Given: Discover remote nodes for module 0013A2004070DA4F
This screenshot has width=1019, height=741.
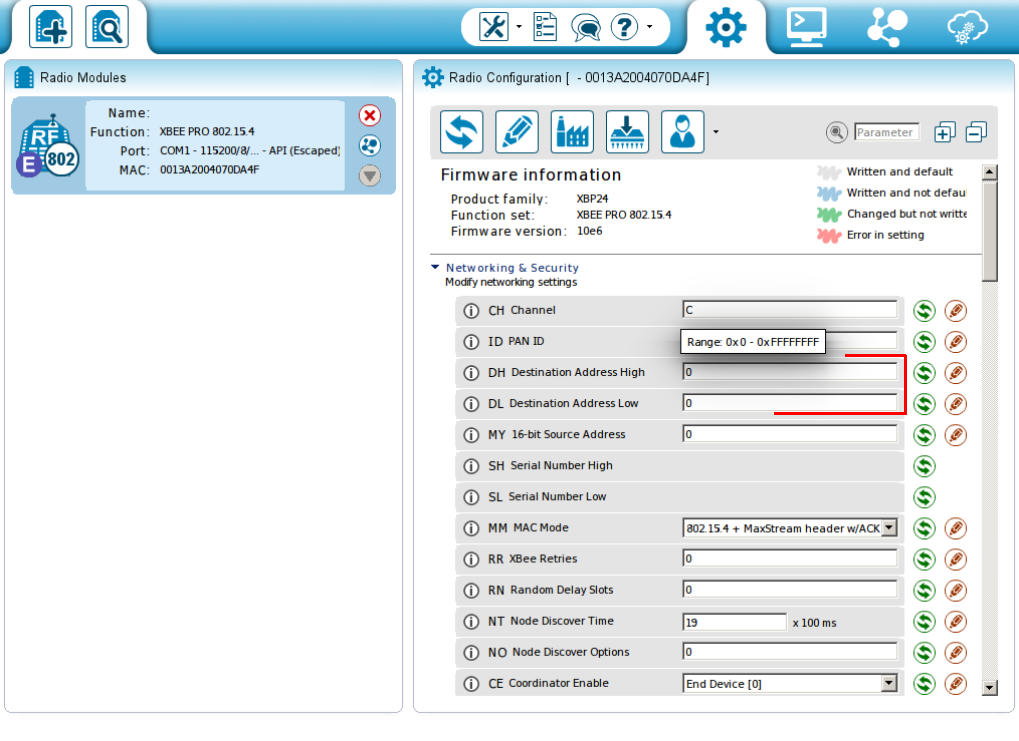Looking at the screenshot, I should pos(370,146).
